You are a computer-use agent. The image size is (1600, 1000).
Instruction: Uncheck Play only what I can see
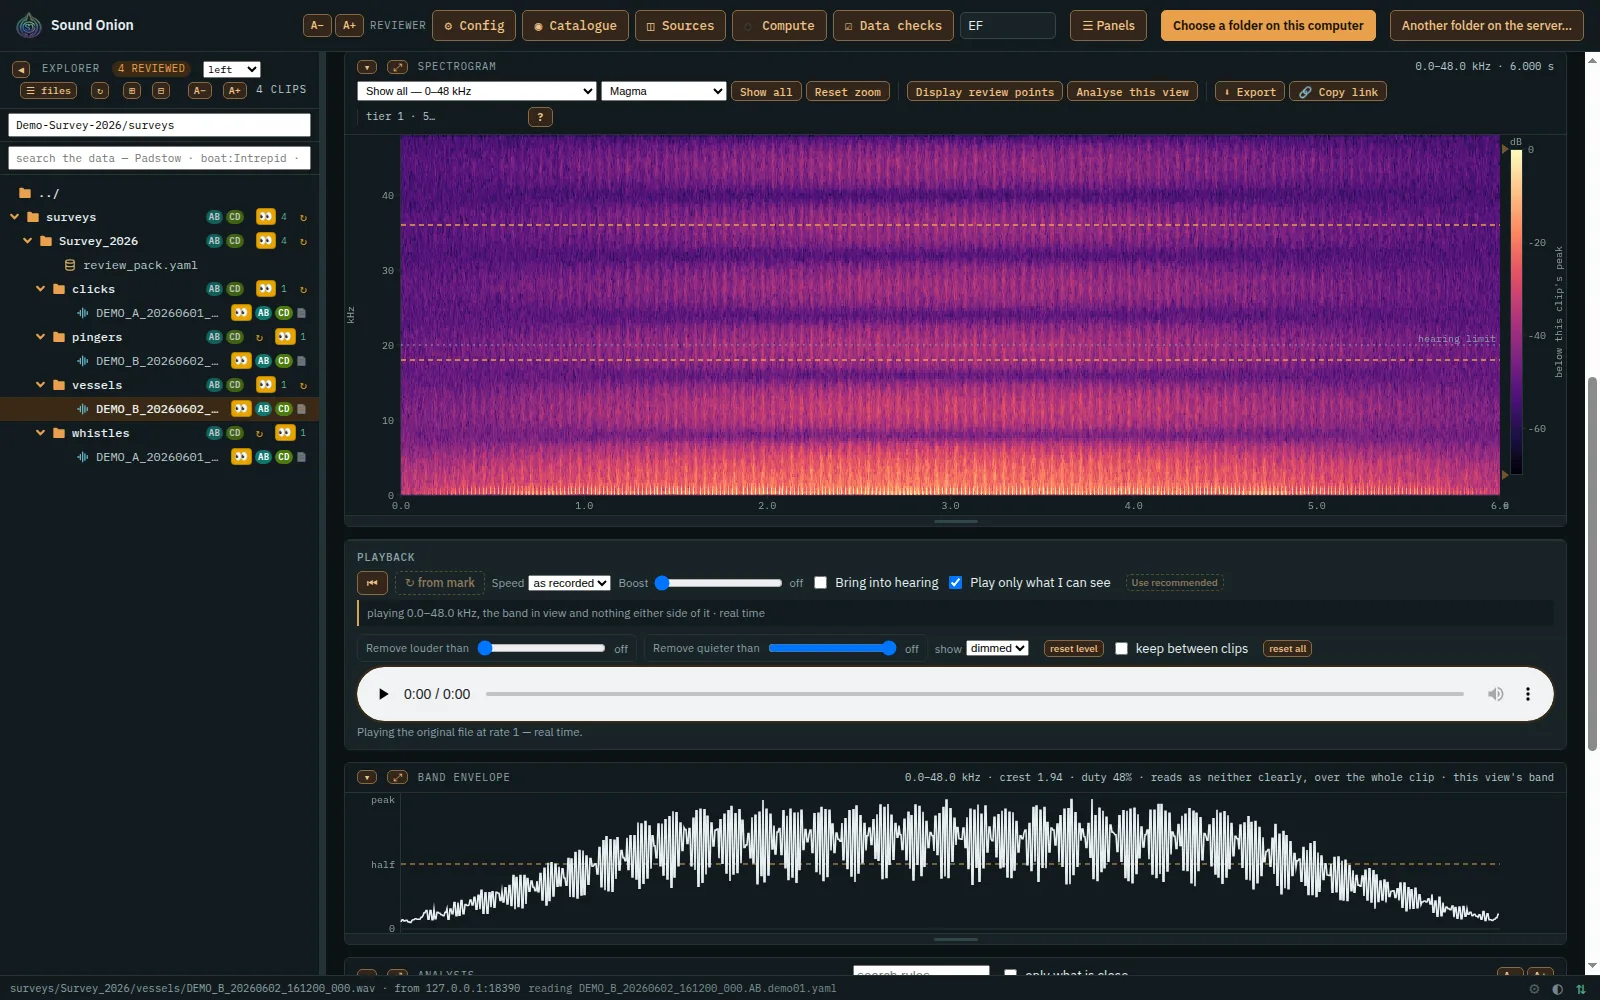pyautogui.click(x=955, y=583)
